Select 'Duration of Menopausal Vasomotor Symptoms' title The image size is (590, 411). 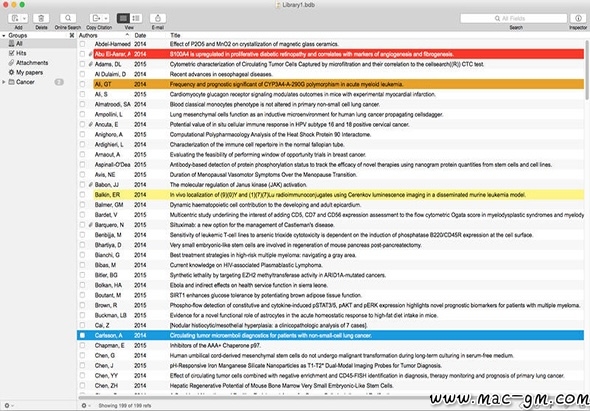tap(263, 175)
